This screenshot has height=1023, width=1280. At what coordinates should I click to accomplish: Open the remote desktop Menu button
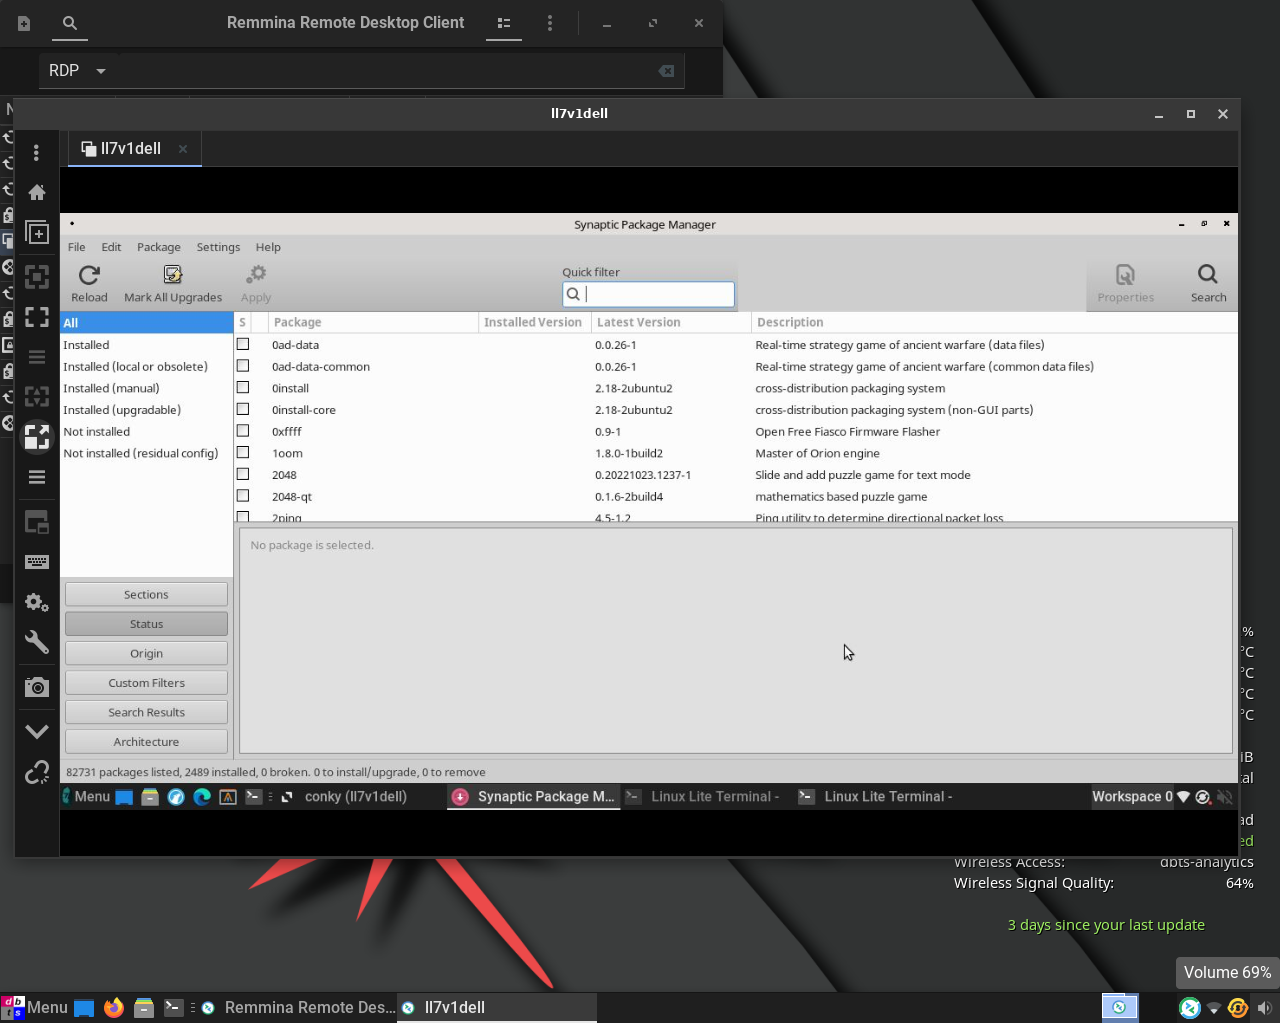pyautogui.click(x=86, y=797)
